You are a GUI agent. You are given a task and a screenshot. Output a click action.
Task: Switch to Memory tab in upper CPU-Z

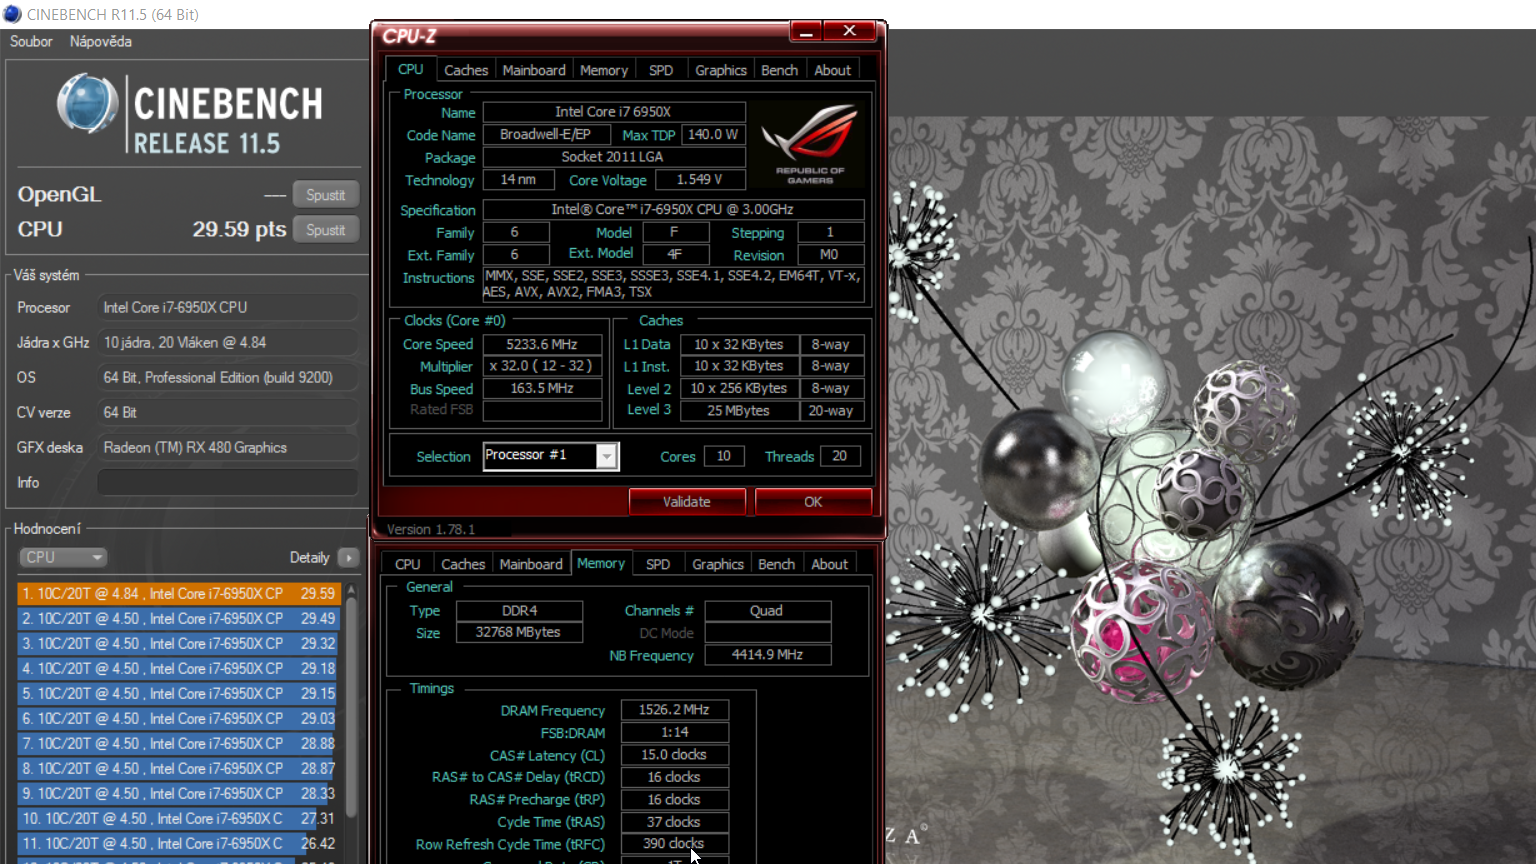tap(604, 70)
